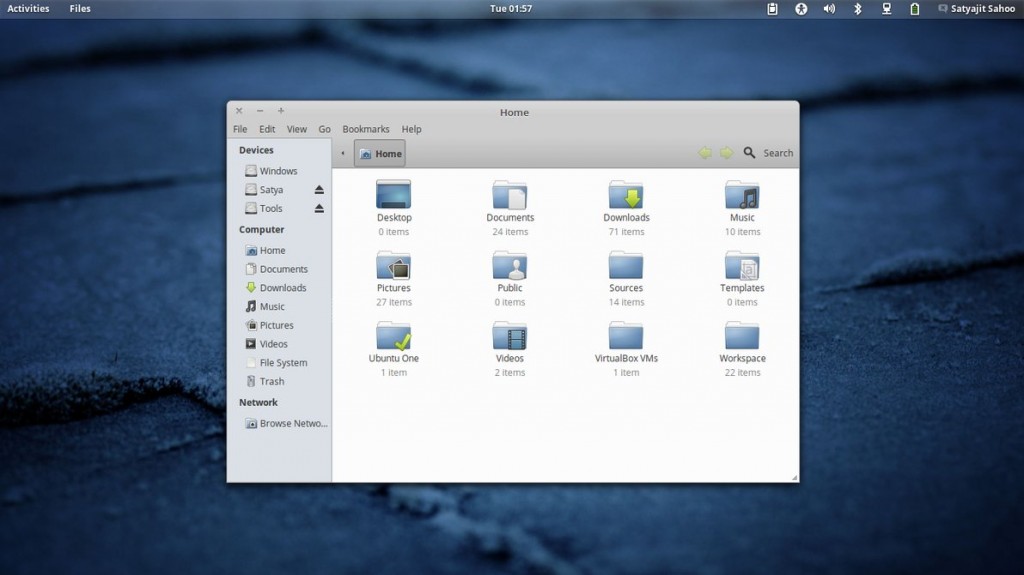Select Tools drive in sidebar

[x=271, y=208]
